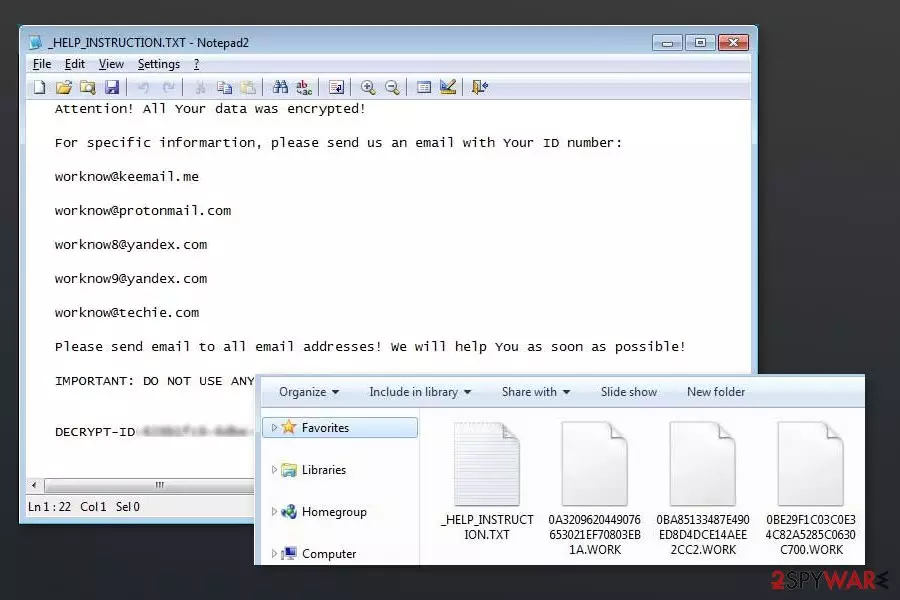Click the New document icon in Notepad2 toolbar
Screen dimensions: 900x600
pos(39,87)
